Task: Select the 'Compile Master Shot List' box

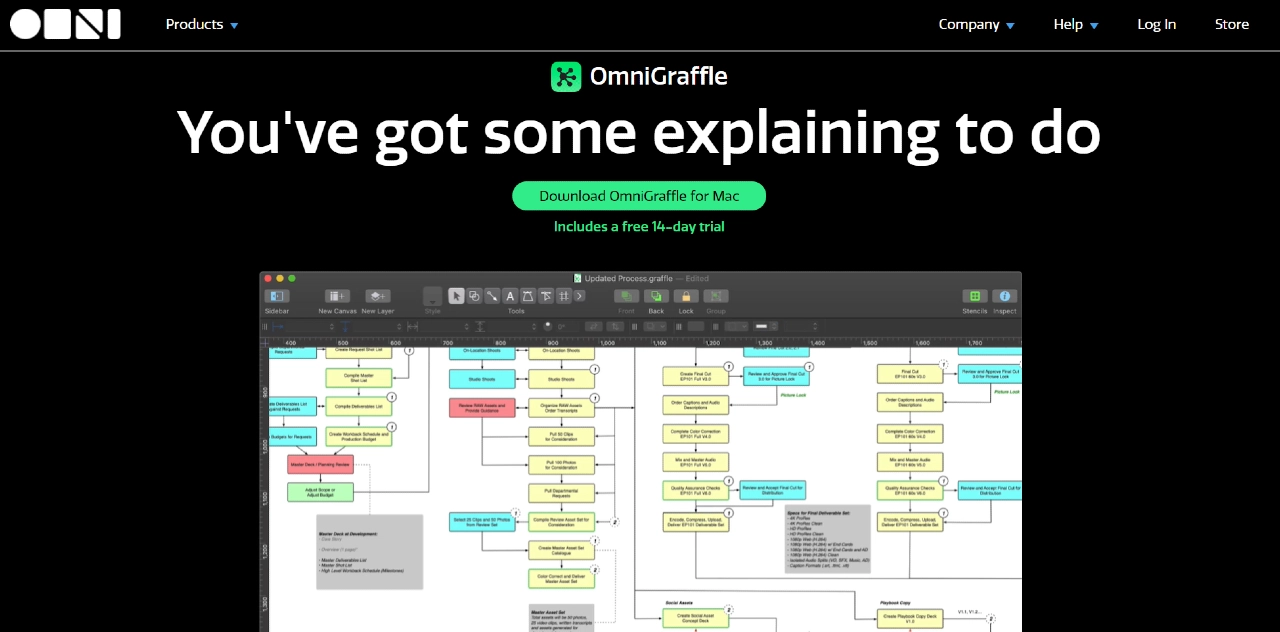Action: click(x=357, y=378)
